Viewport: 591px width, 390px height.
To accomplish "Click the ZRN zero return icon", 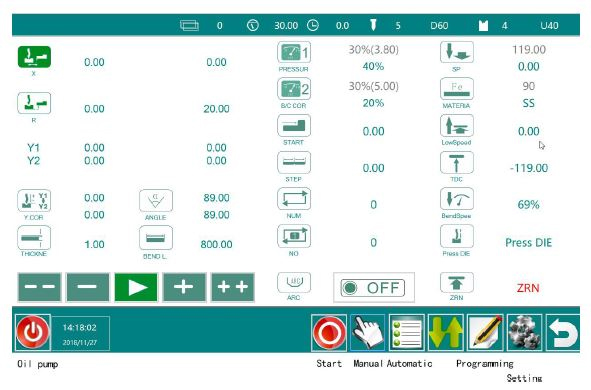I will point(457,282).
